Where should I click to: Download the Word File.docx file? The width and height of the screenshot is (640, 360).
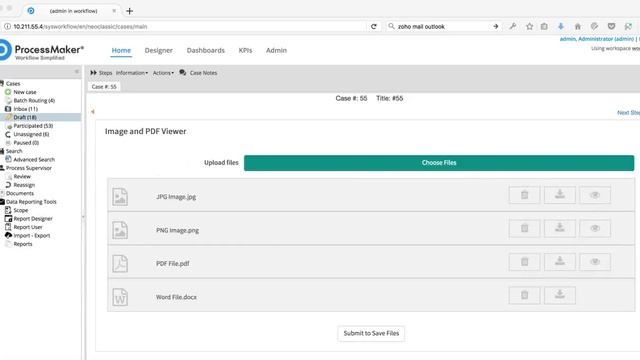560,296
